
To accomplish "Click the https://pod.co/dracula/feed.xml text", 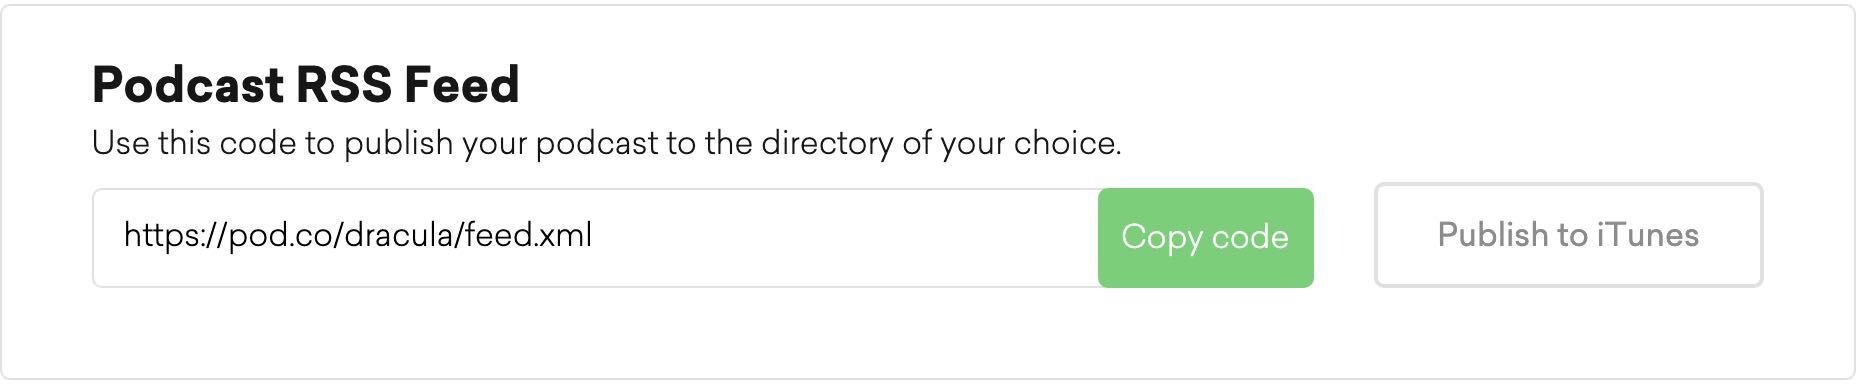I will coord(358,236).
